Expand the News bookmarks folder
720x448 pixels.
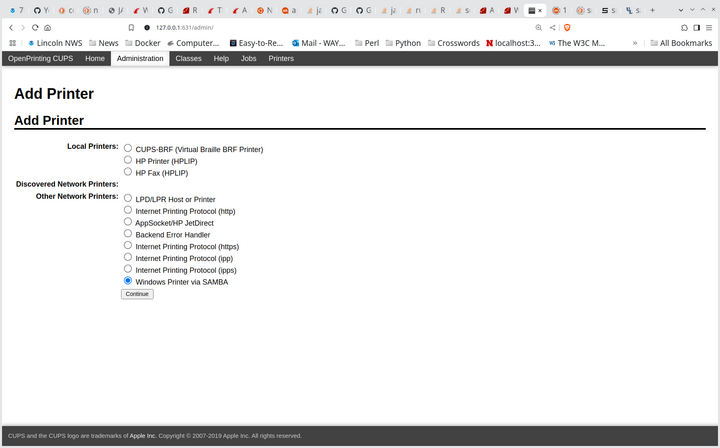[104, 43]
